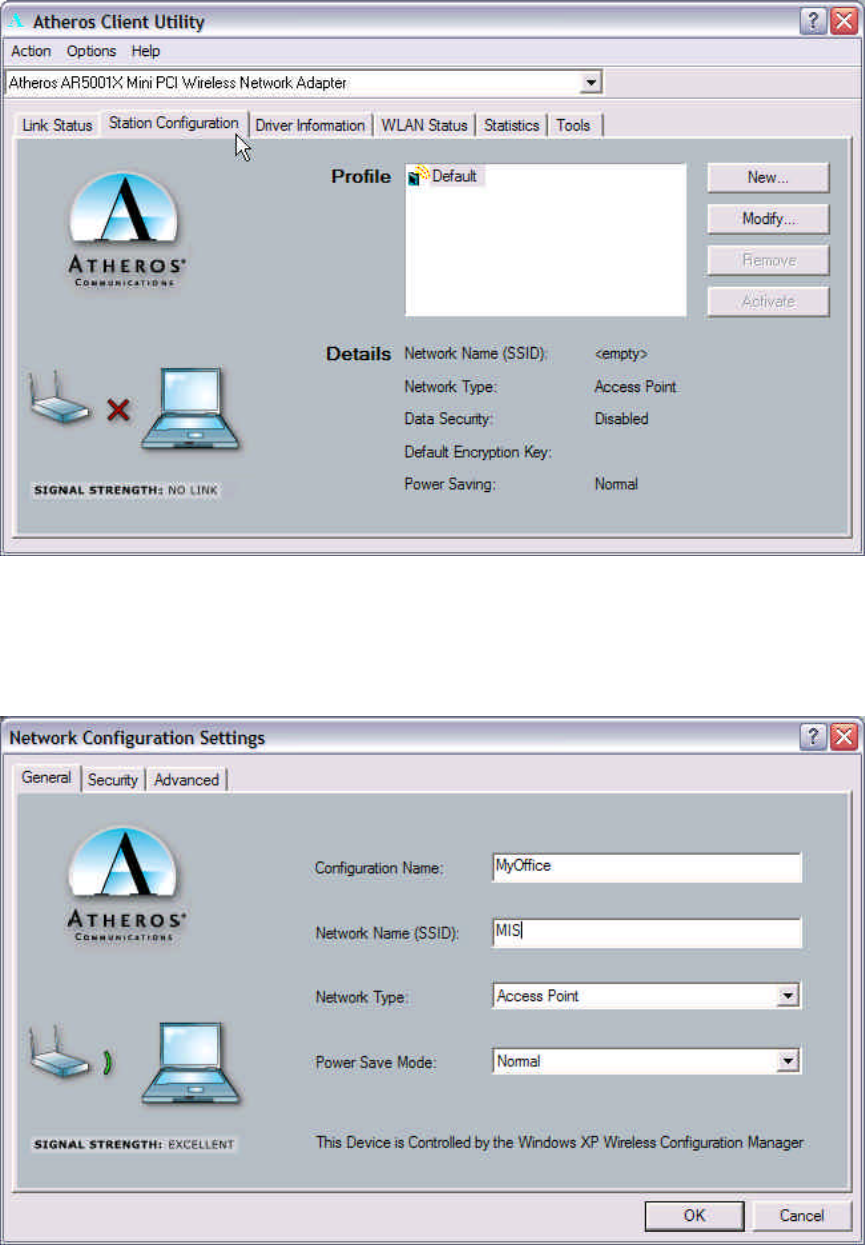Screen dimensions: 865x1245
Task: Click the Modify... profile button
Action: (x=768, y=218)
